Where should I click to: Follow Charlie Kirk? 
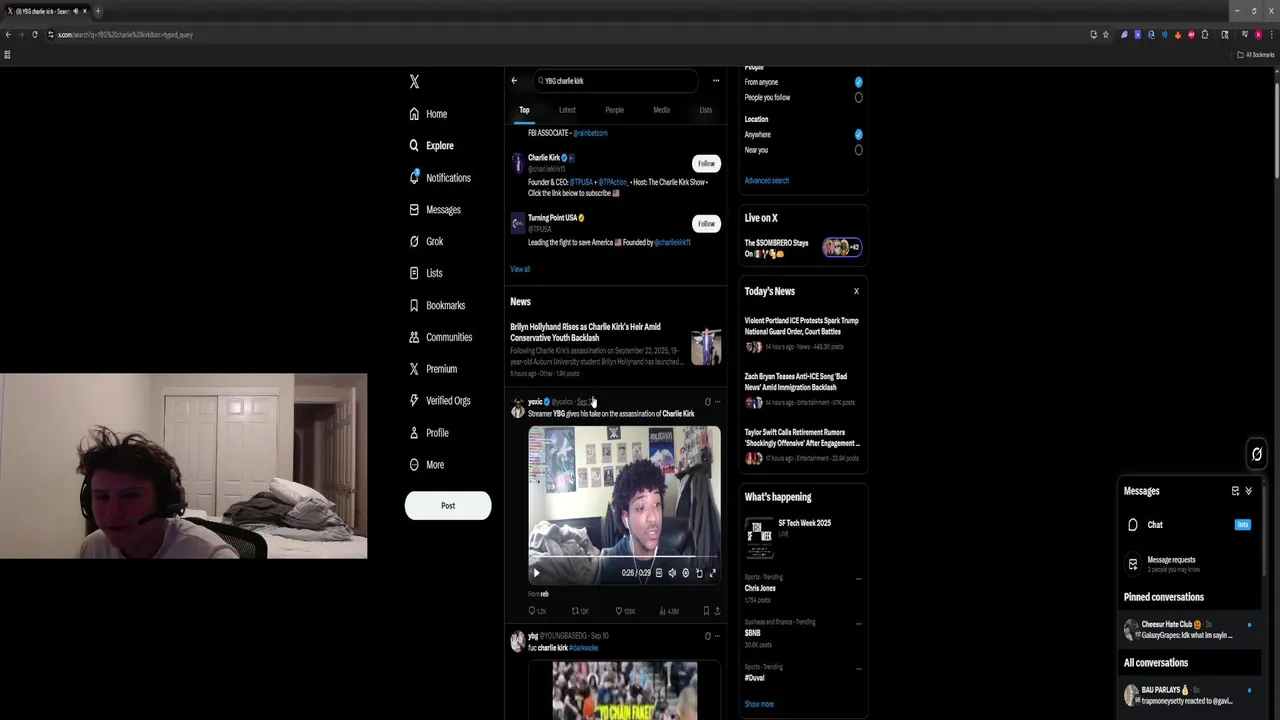[x=706, y=163]
